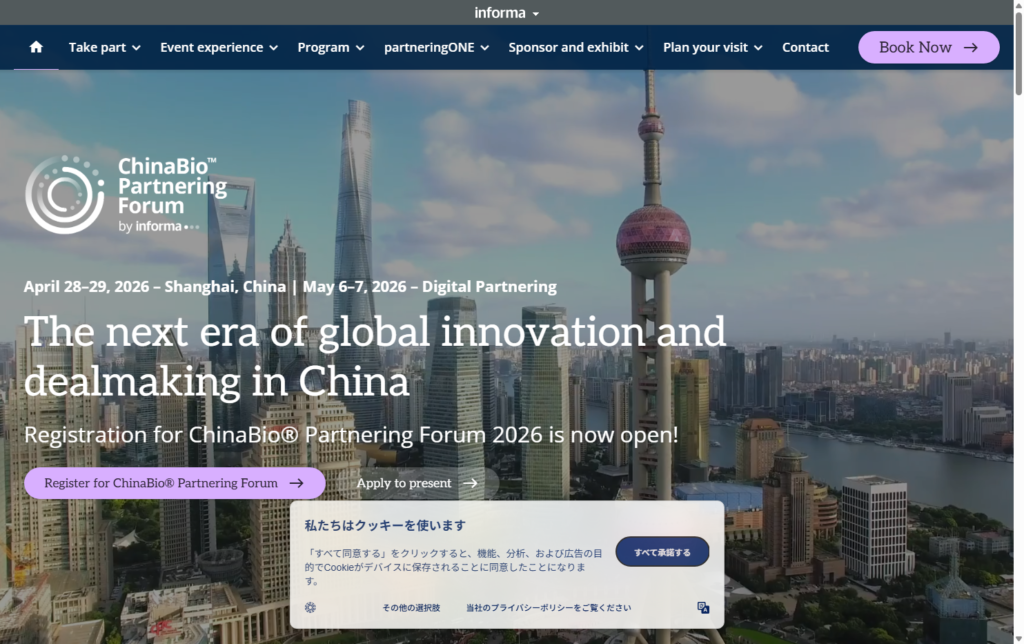This screenshot has width=1024, height=644.
Task: Click the language translate icon in cookie banner
Action: (x=703, y=607)
